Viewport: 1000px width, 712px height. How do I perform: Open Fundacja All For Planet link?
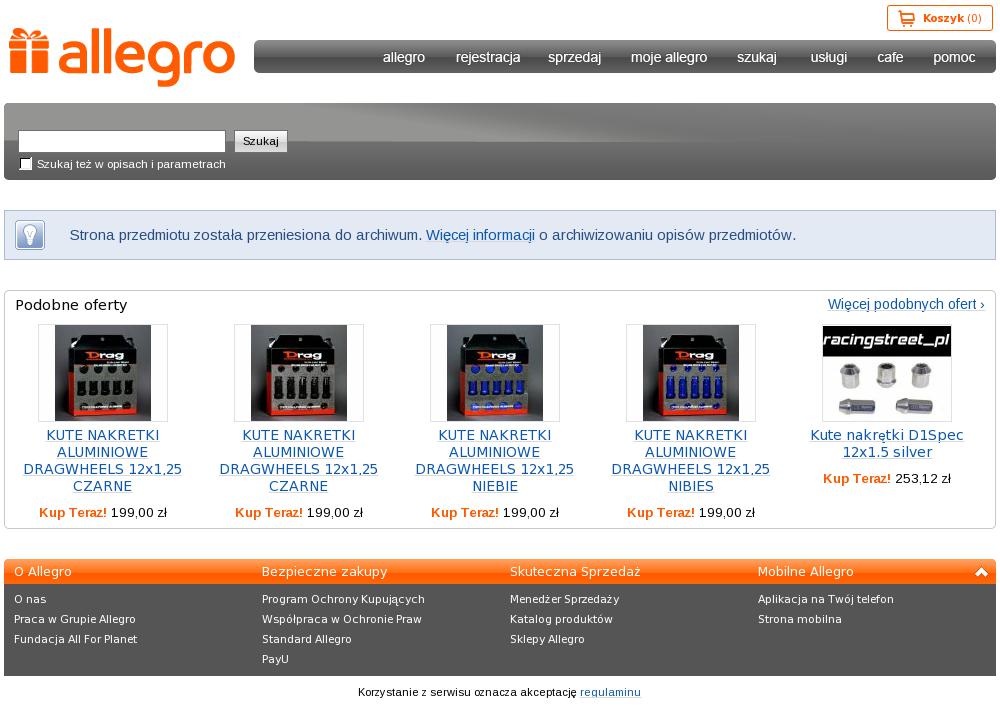pos(75,639)
